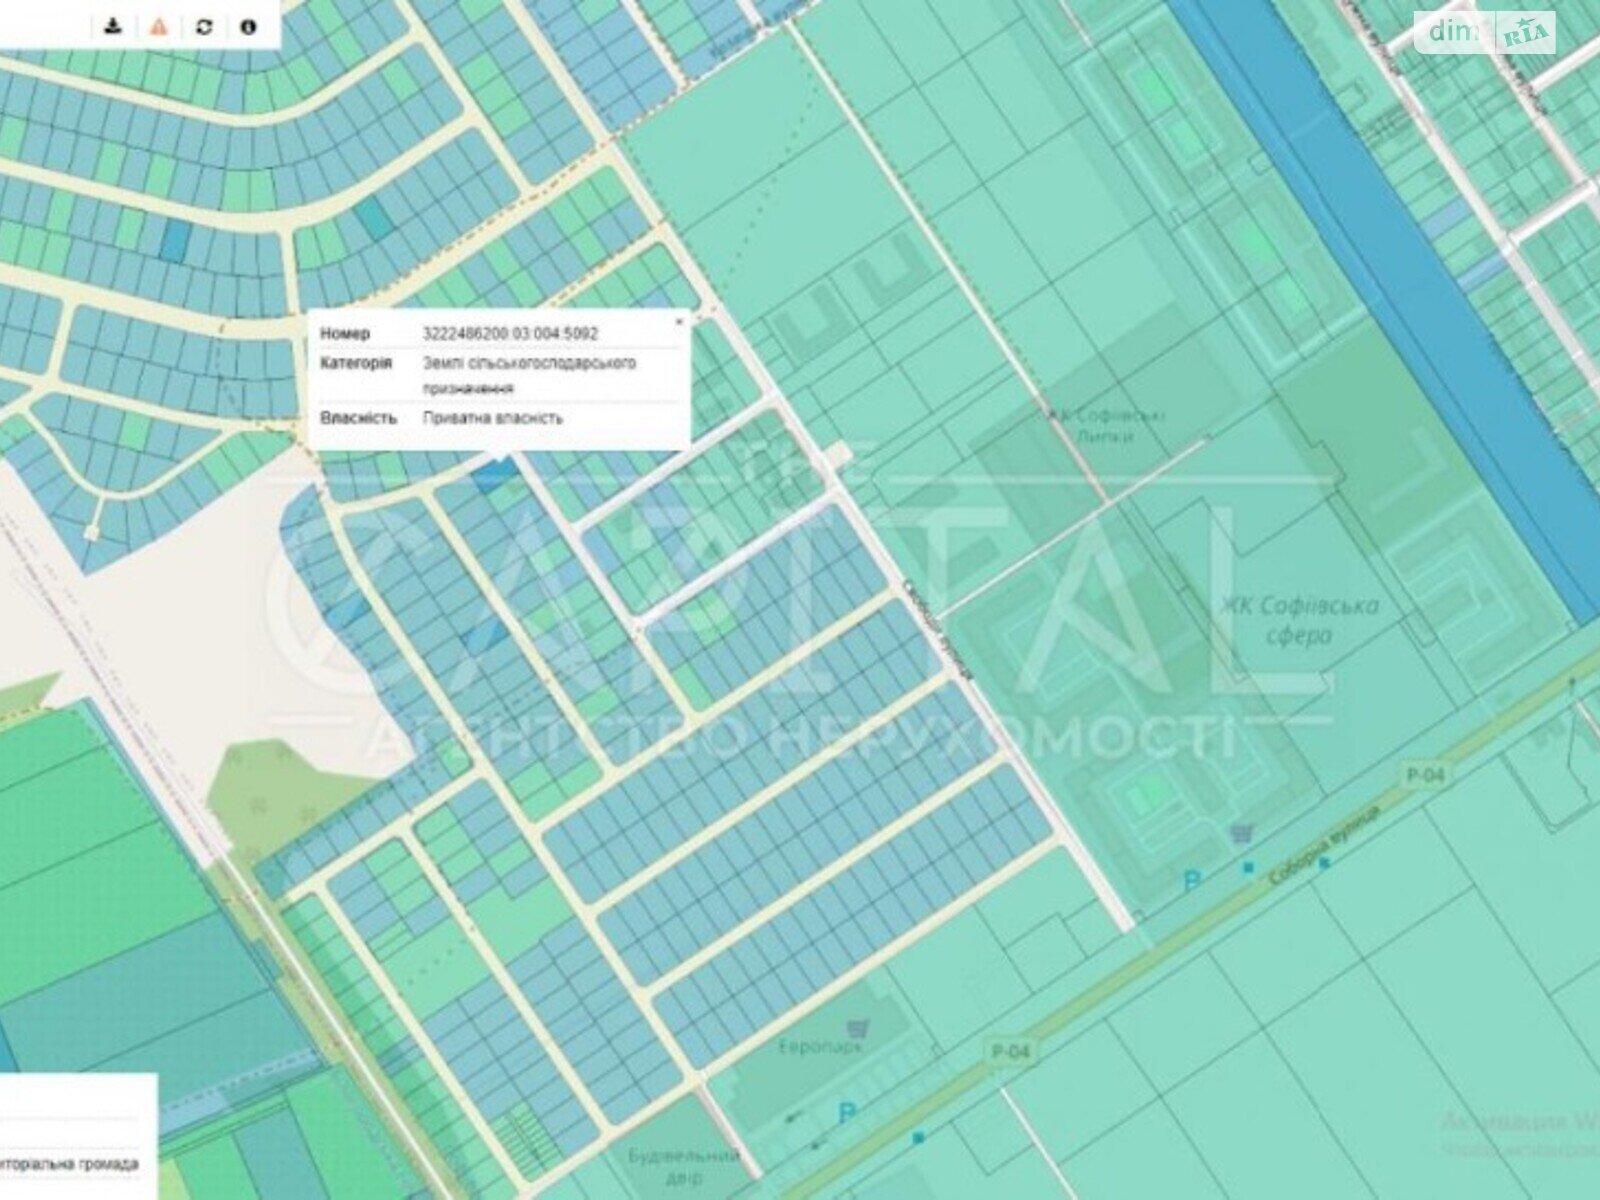Click the download icon in the map toolbar
The height and width of the screenshot is (1200, 1600).
pos(114,26)
